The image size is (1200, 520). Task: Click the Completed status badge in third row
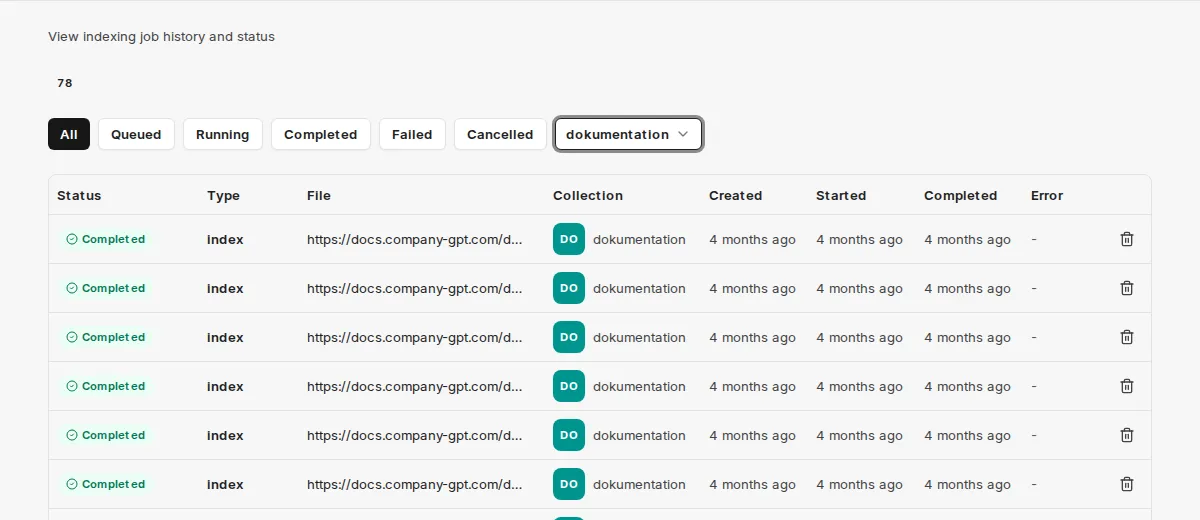point(105,337)
